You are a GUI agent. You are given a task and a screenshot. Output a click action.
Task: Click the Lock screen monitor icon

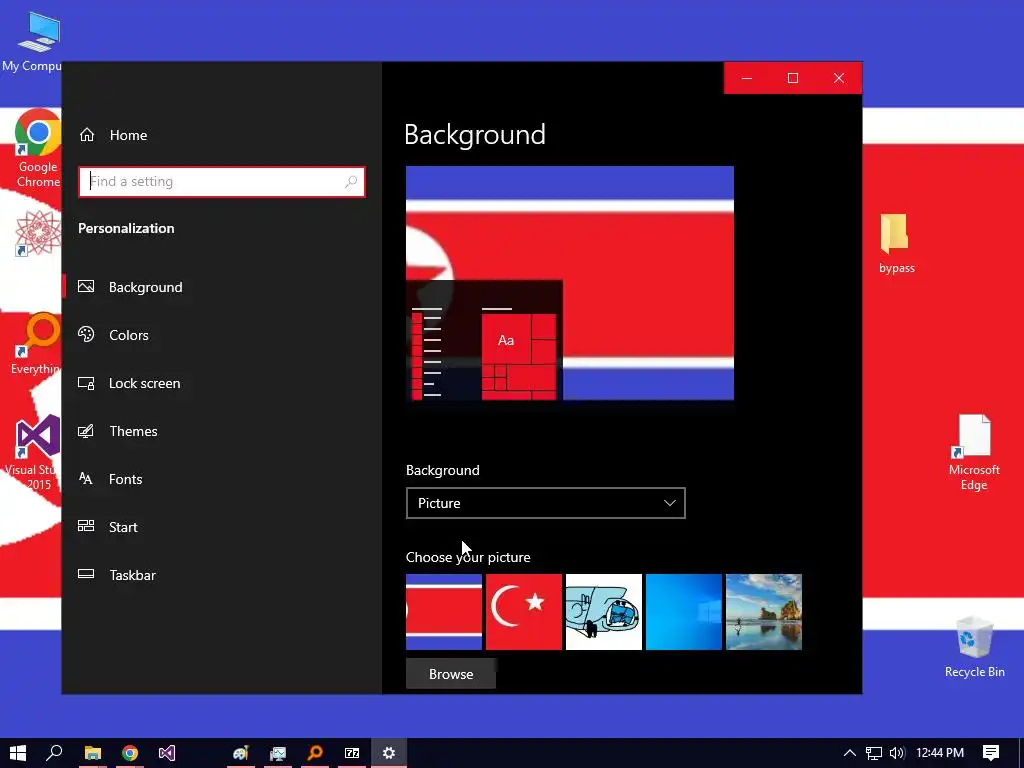click(x=86, y=383)
